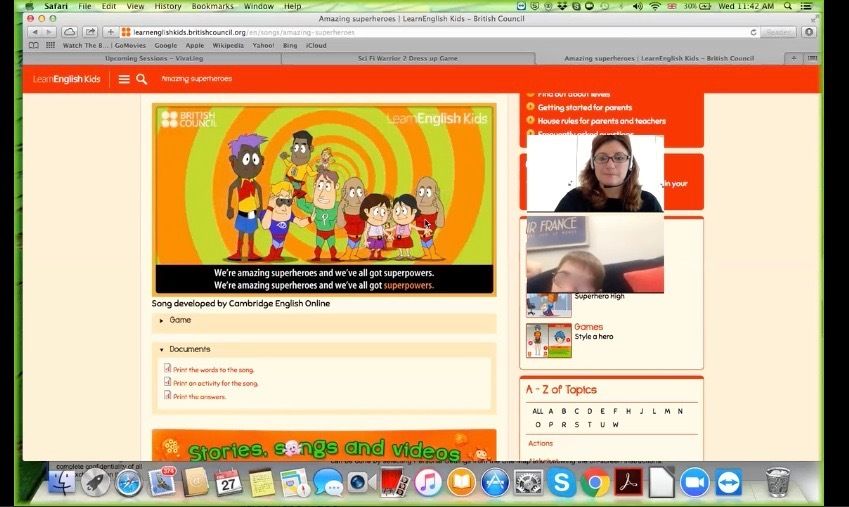
Task: Open iCloud Tabs cloud button
Action: [69, 32]
